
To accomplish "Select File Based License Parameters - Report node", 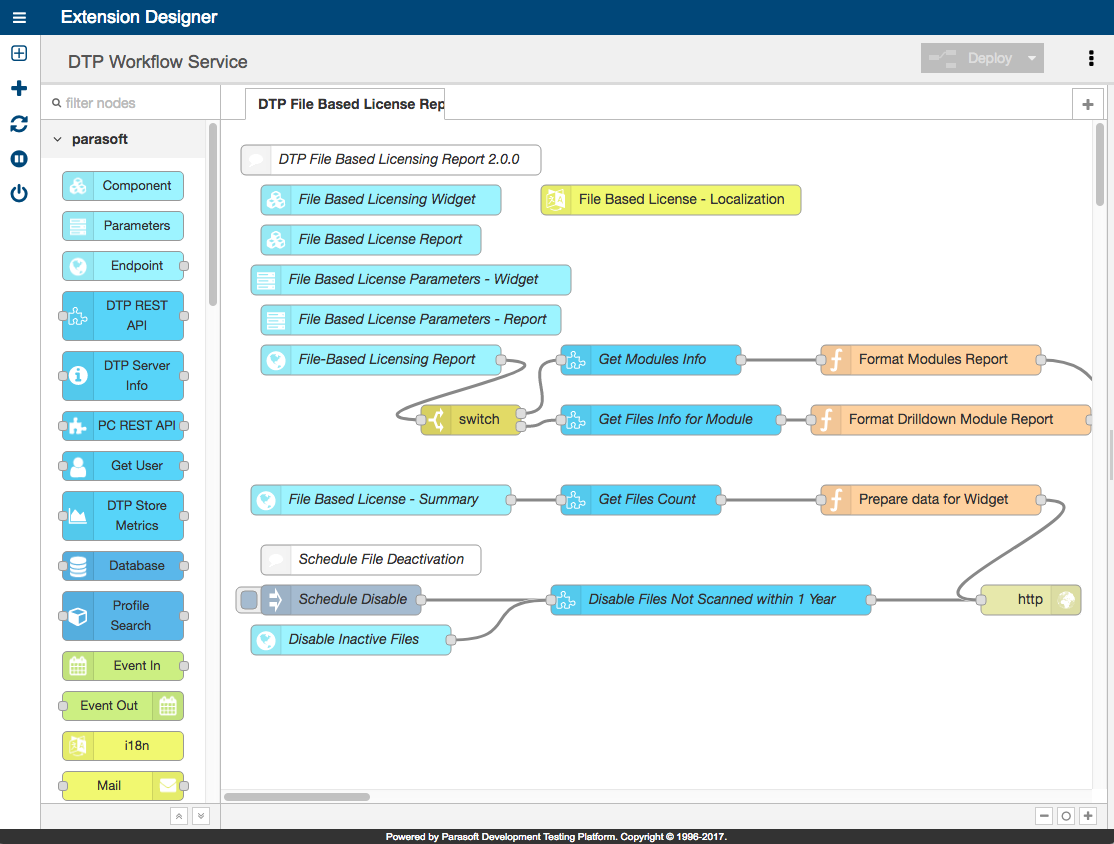I will pos(411,320).
